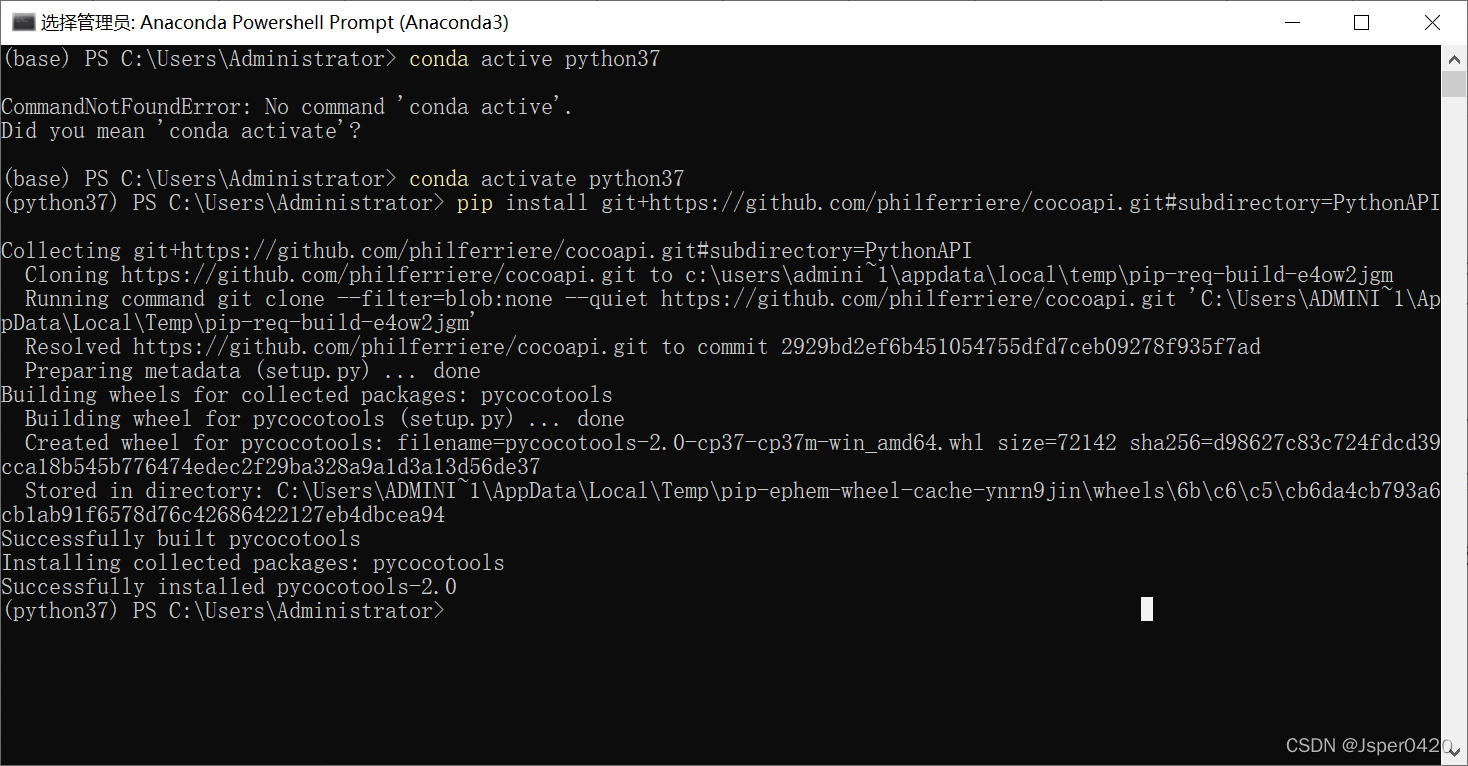This screenshot has height=766, width=1468.
Task: Click the 'pip install' command line
Action: point(946,203)
